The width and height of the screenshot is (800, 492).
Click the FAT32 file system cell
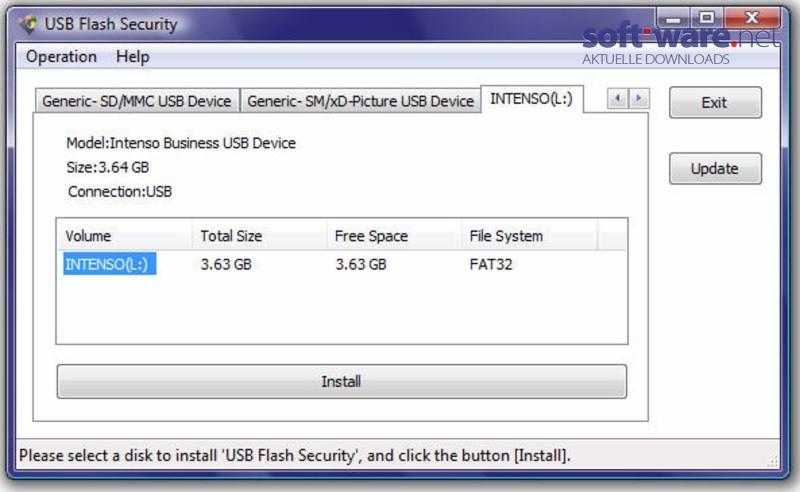pos(491,264)
